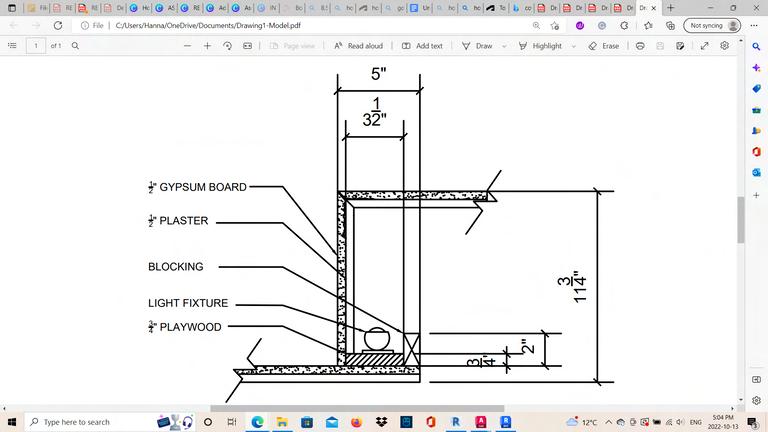Open the sidebar settings gear at bottom
This screenshot has height=432, width=768.
[756, 400]
